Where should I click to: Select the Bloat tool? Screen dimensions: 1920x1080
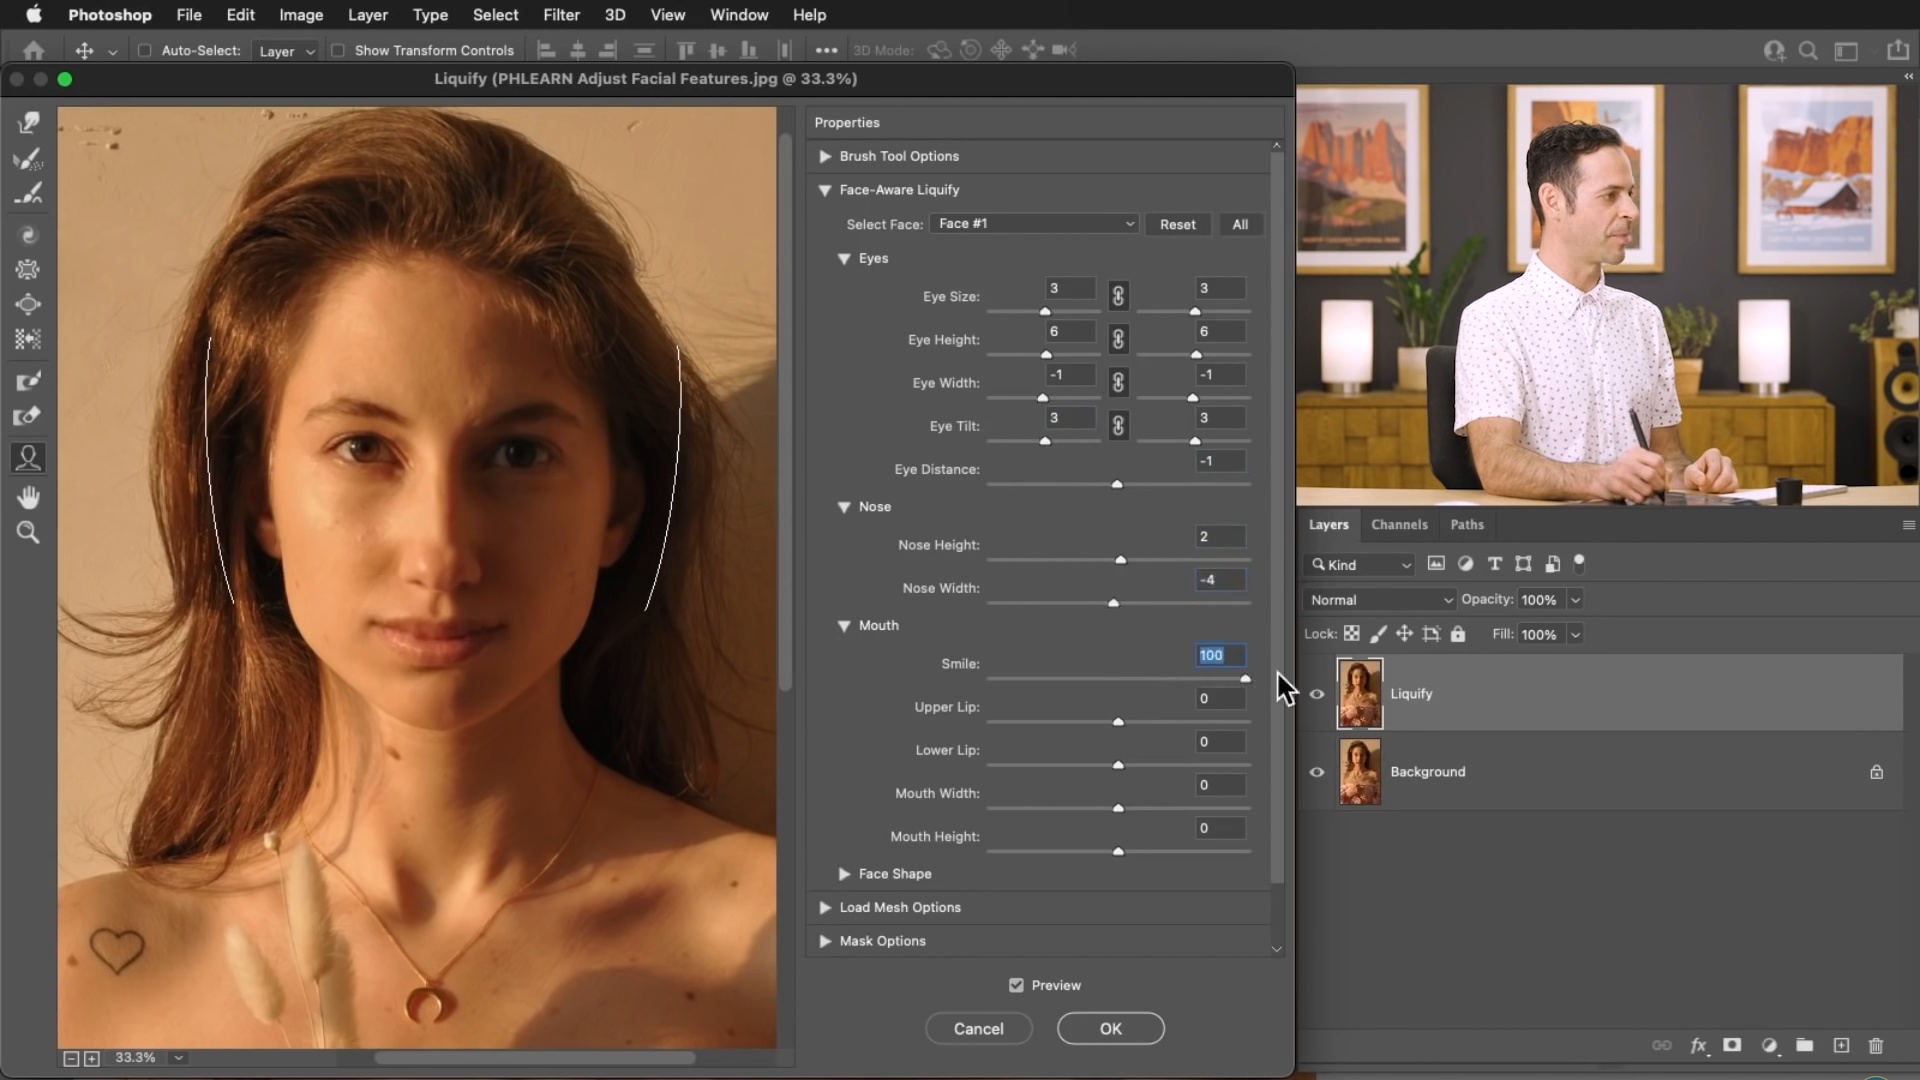tap(28, 305)
